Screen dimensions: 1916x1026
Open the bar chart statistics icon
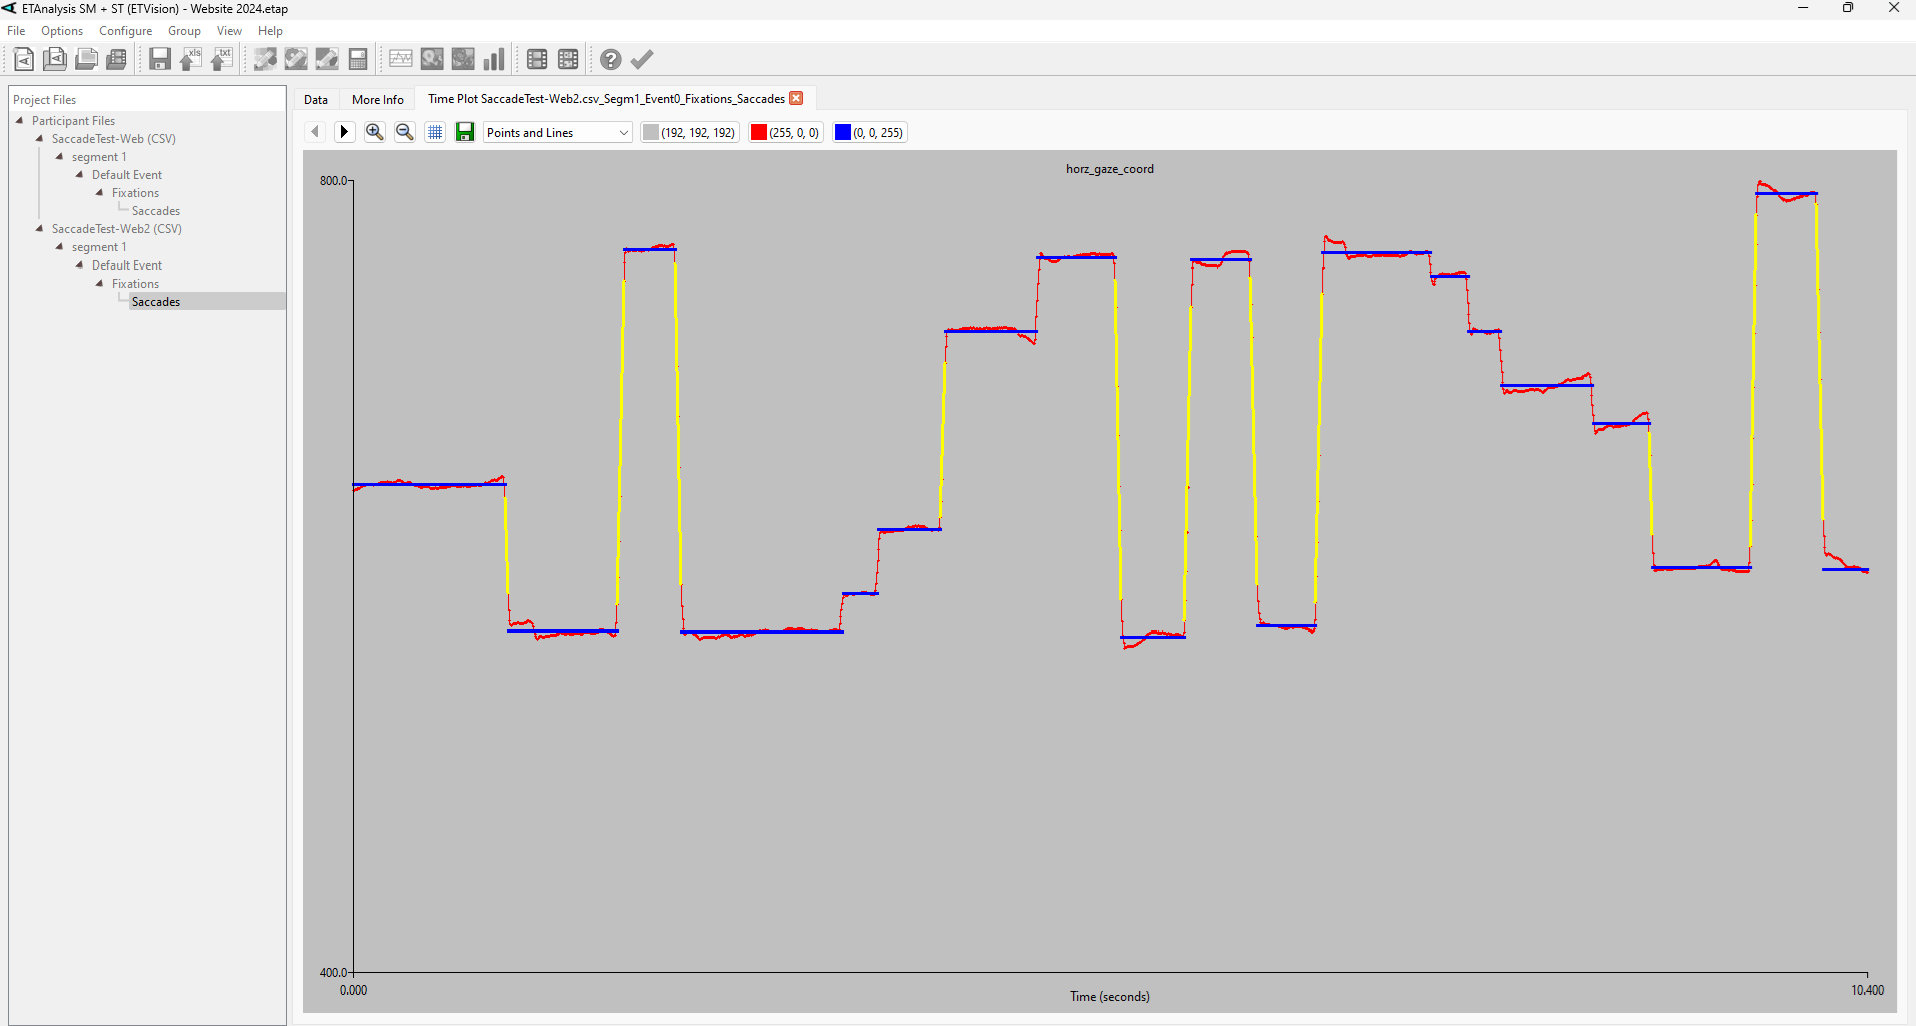point(494,59)
